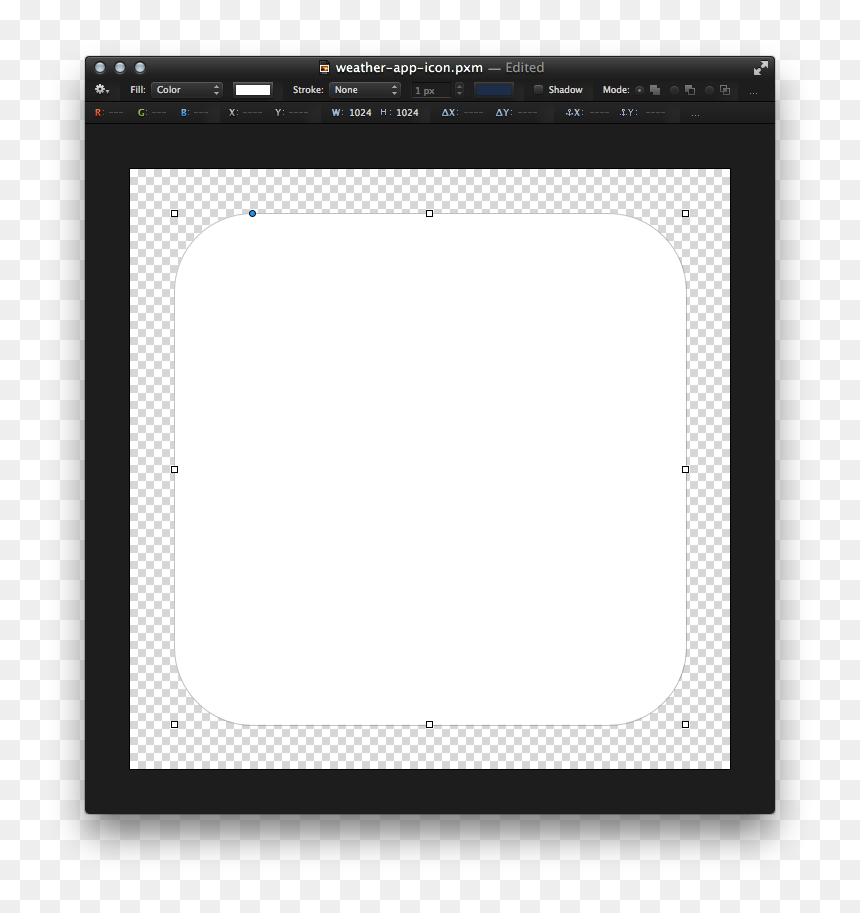Zoom the window with the third title button
The image size is (860, 913).
pyautogui.click(x=140, y=68)
